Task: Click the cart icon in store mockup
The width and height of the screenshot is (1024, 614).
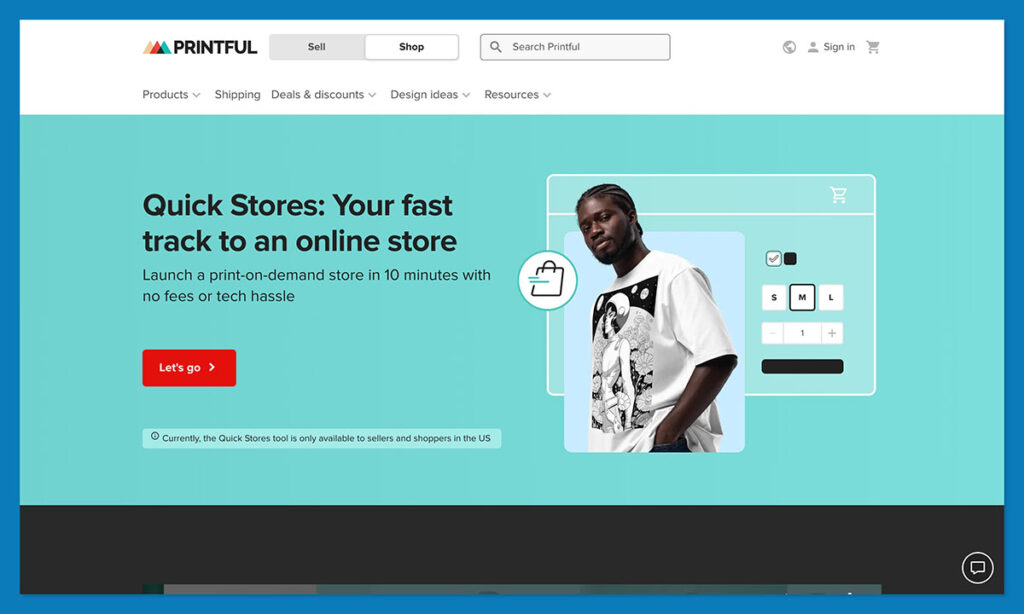Action: (839, 195)
